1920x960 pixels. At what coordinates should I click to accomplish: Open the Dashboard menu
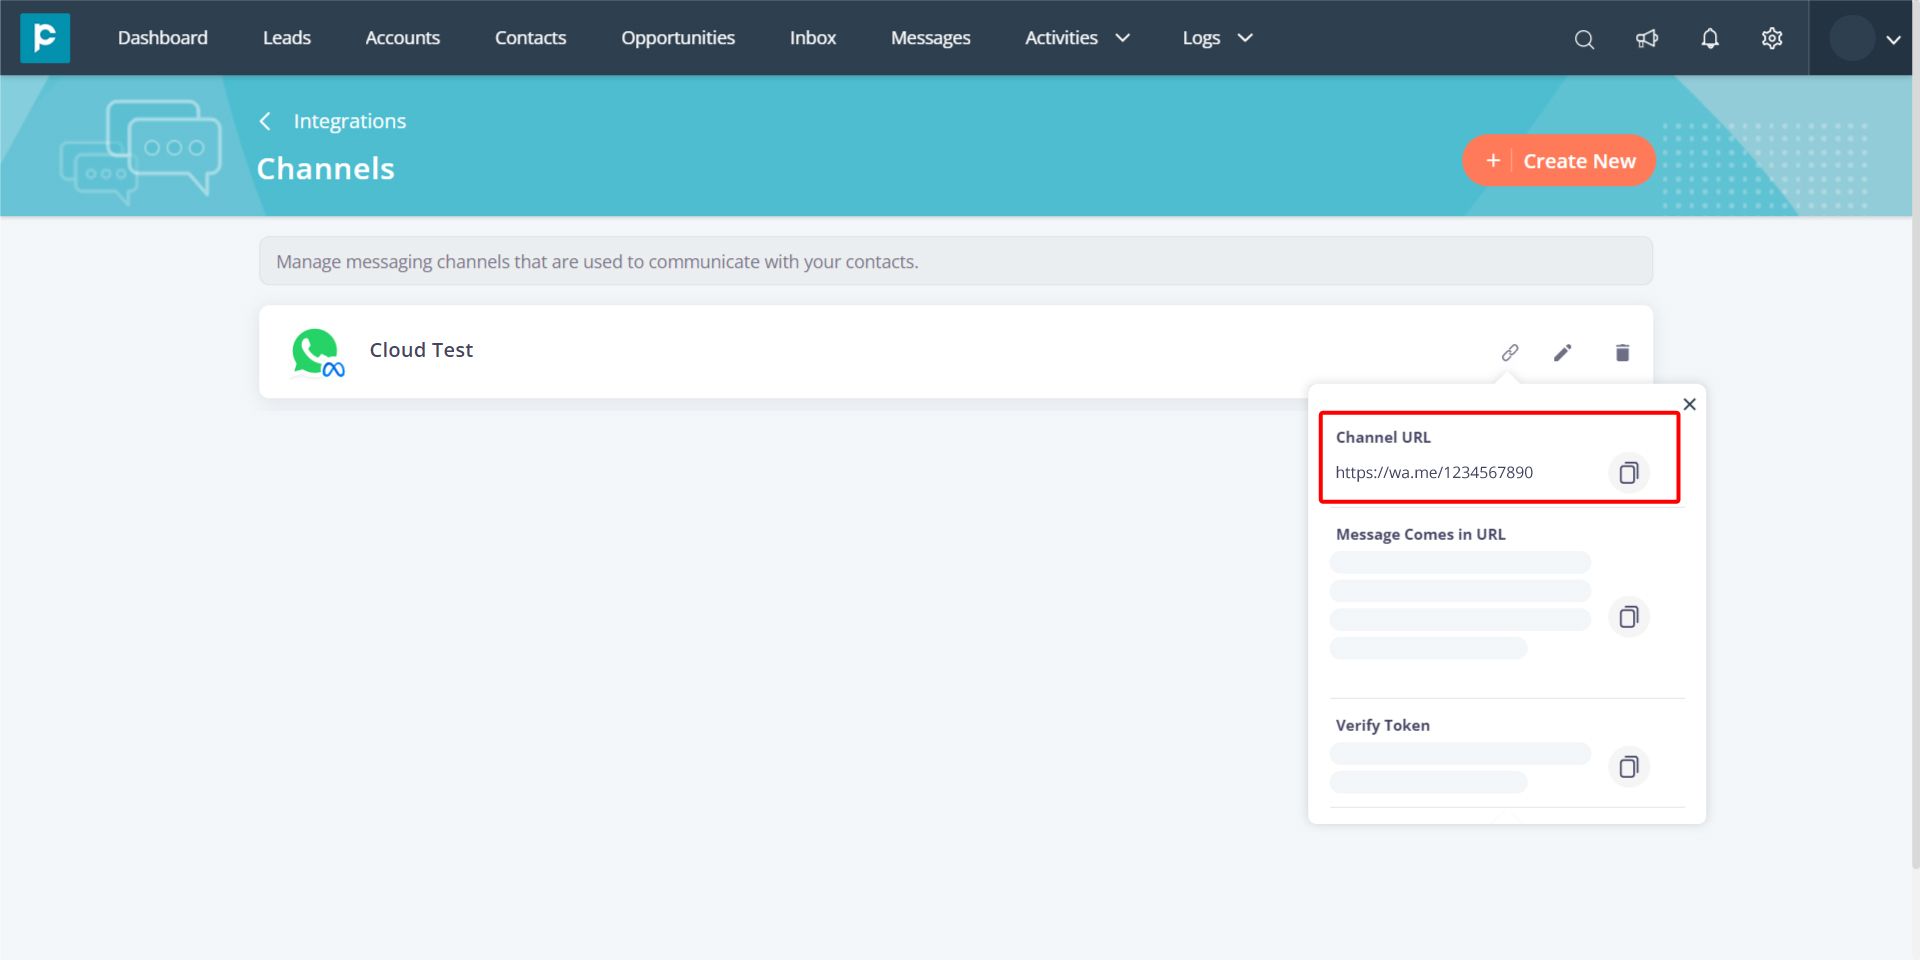[x=163, y=38]
